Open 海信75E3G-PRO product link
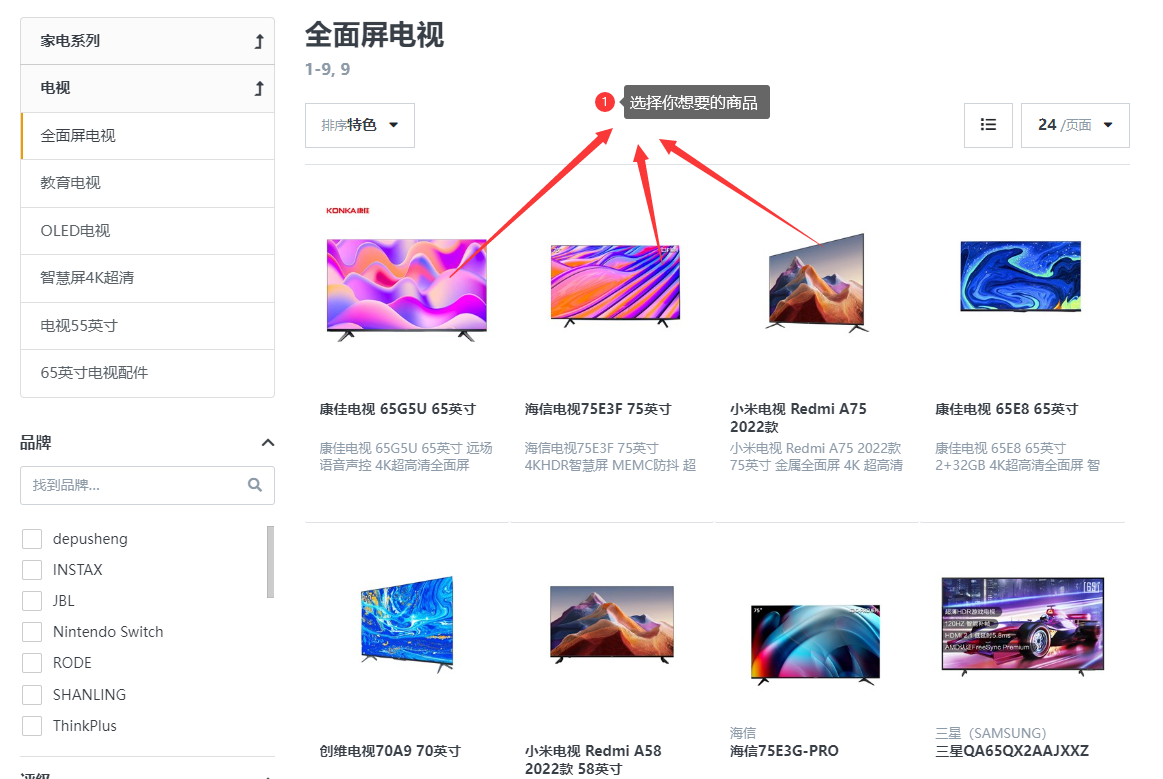The height and width of the screenshot is (779, 1163). pos(784,751)
